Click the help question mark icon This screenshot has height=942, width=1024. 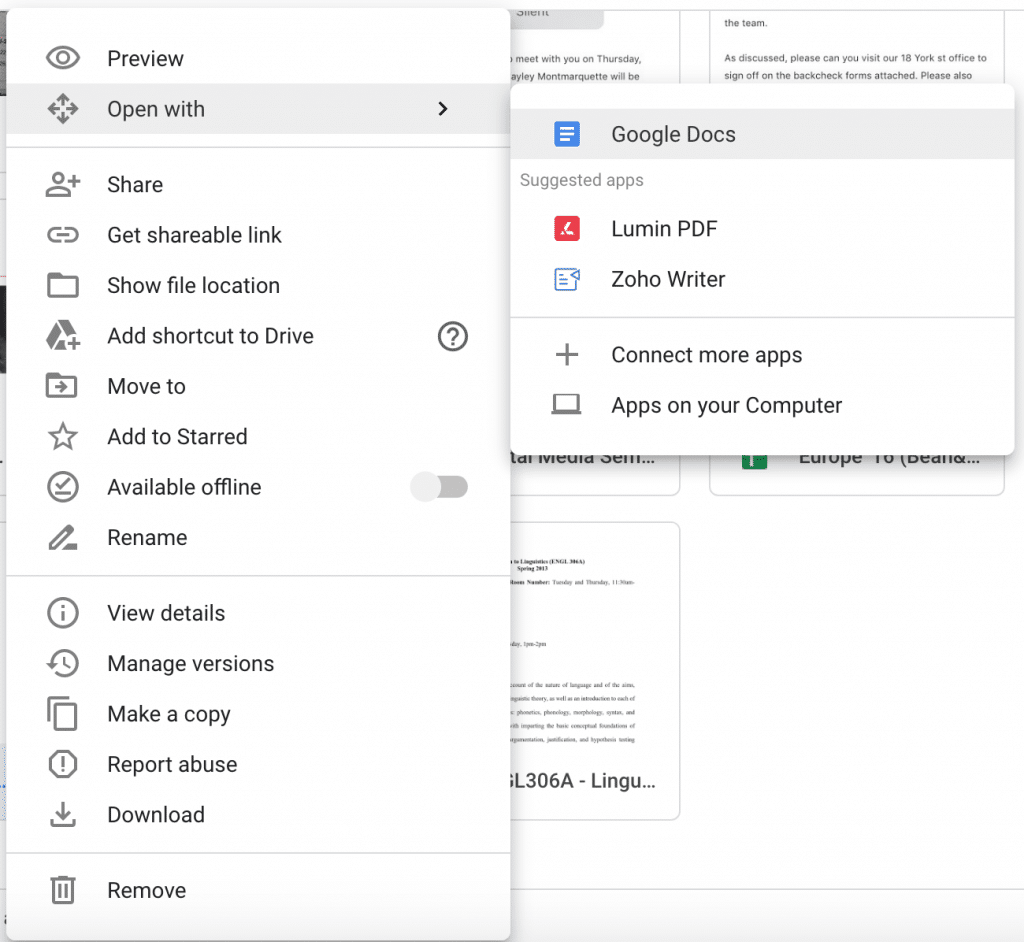point(453,337)
